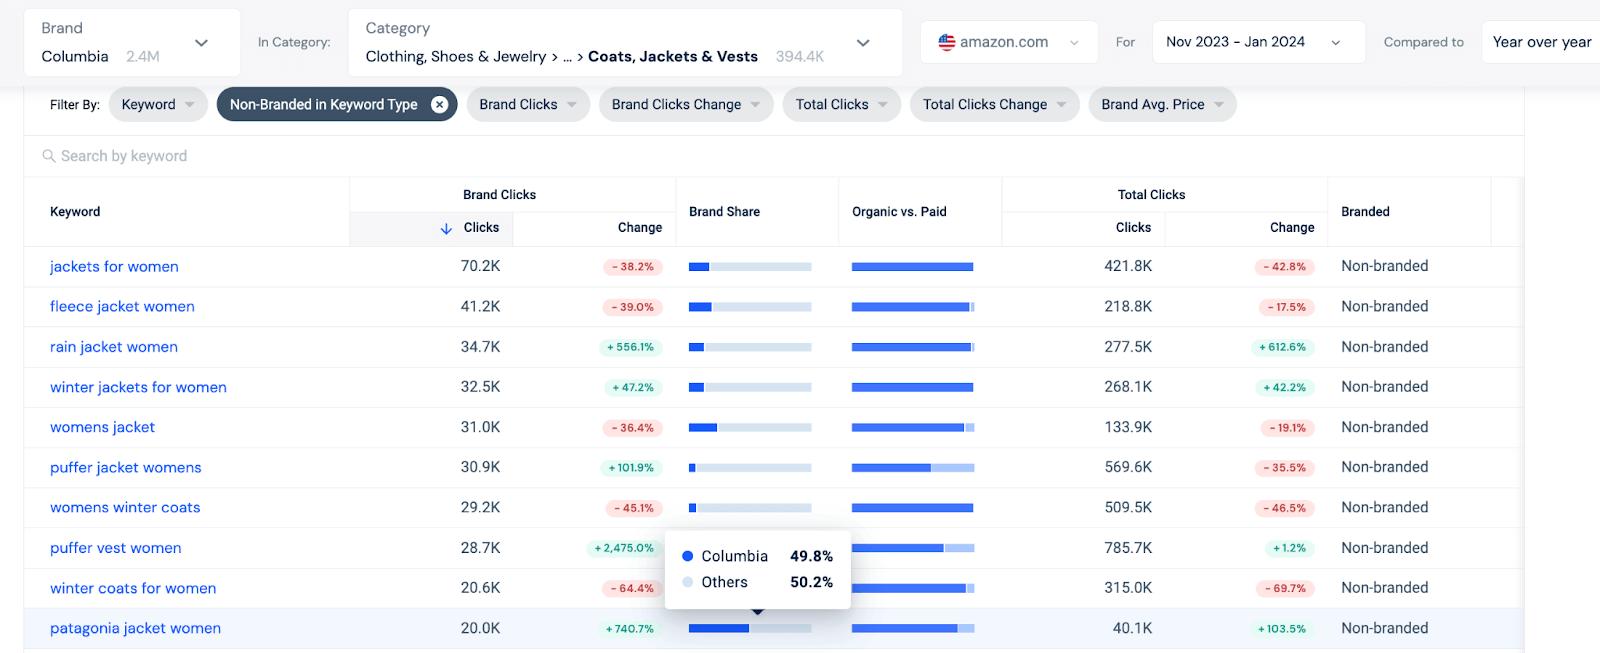Click Brand Share bar for fleece jacket women
Screen dimensions: 1600x653
750,307
